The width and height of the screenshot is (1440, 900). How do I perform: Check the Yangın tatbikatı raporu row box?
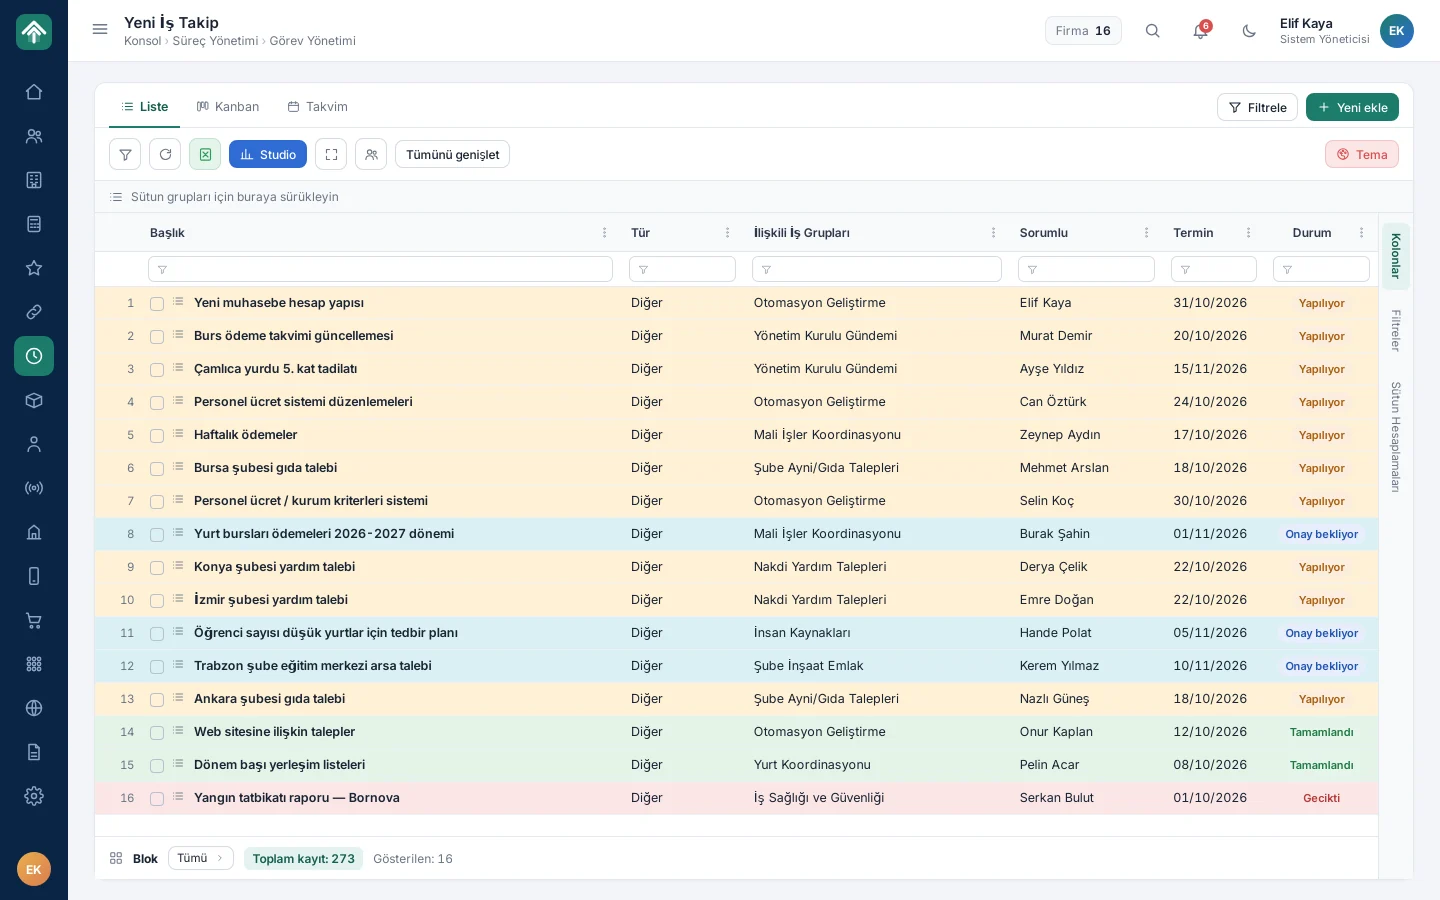(x=157, y=799)
